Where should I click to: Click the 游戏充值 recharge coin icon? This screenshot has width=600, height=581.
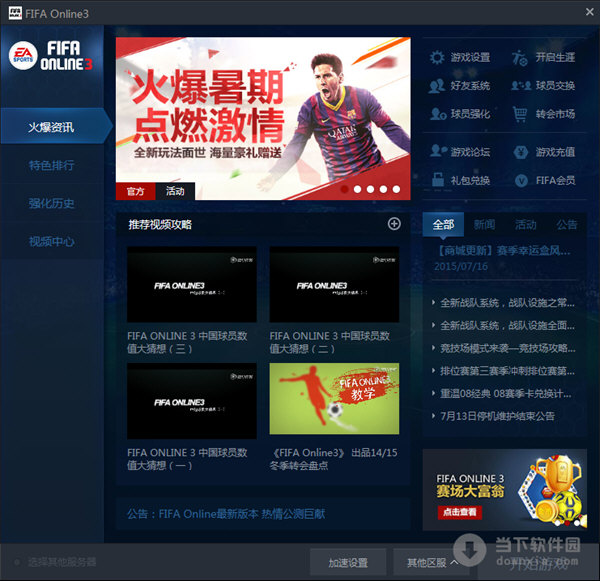click(521, 152)
